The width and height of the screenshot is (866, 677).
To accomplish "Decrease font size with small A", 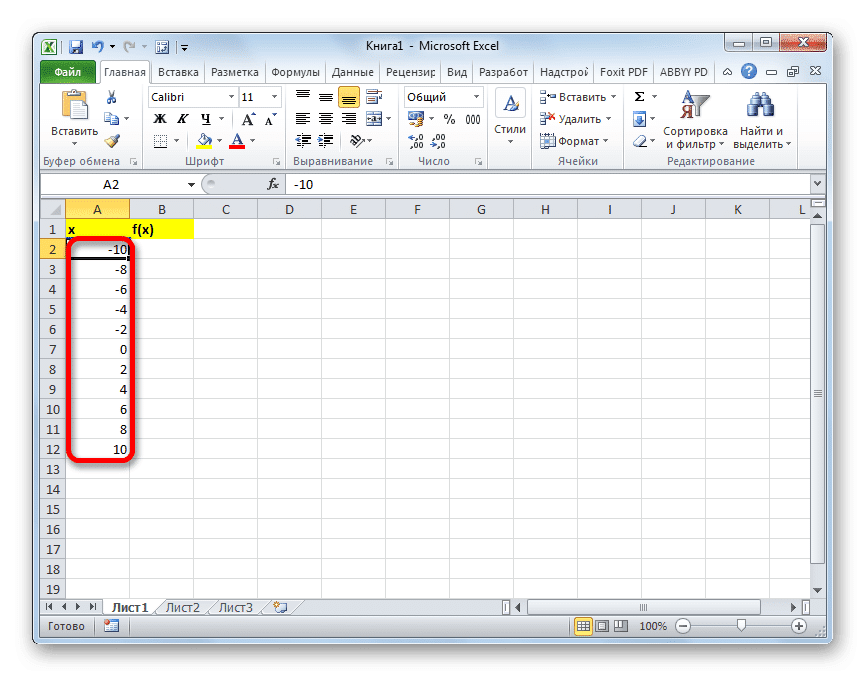I will [x=271, y=119].
